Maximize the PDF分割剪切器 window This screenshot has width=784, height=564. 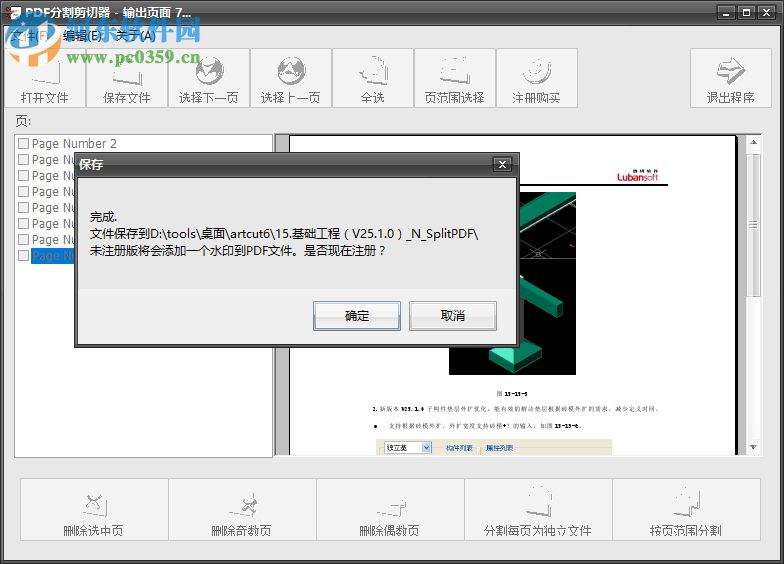[x=746, y=12]
